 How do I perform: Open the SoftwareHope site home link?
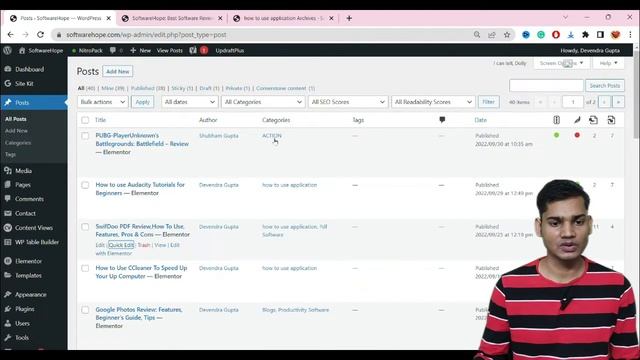pos(41,50)
